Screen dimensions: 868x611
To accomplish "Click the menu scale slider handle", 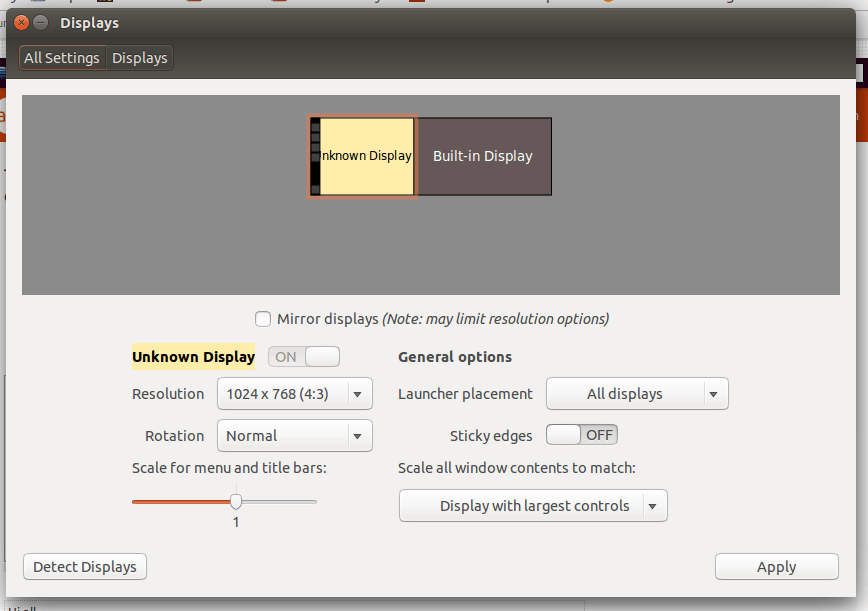I will point(236,501).
